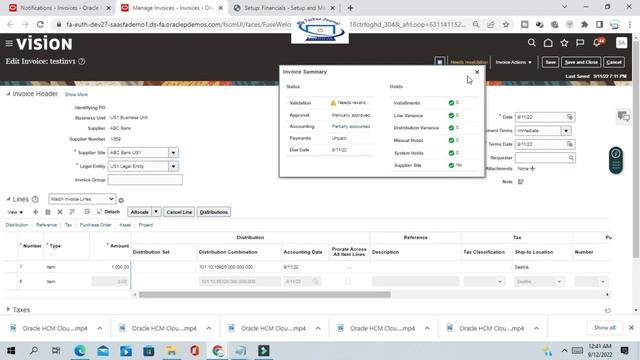Open Supplier Site dropdown
Image resolution: width=640 pixels, height=360 pixels.
tap(173, 153)
